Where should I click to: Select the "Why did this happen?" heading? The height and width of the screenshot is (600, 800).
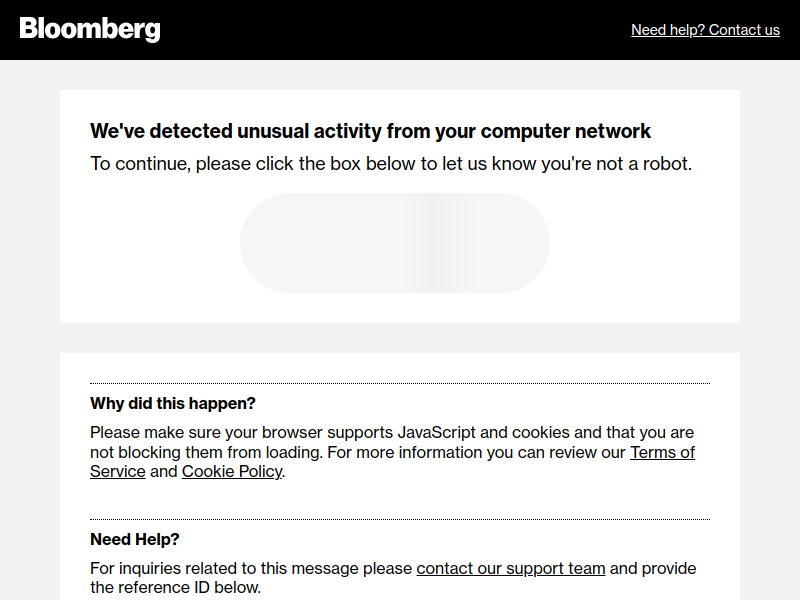(173, 403)
